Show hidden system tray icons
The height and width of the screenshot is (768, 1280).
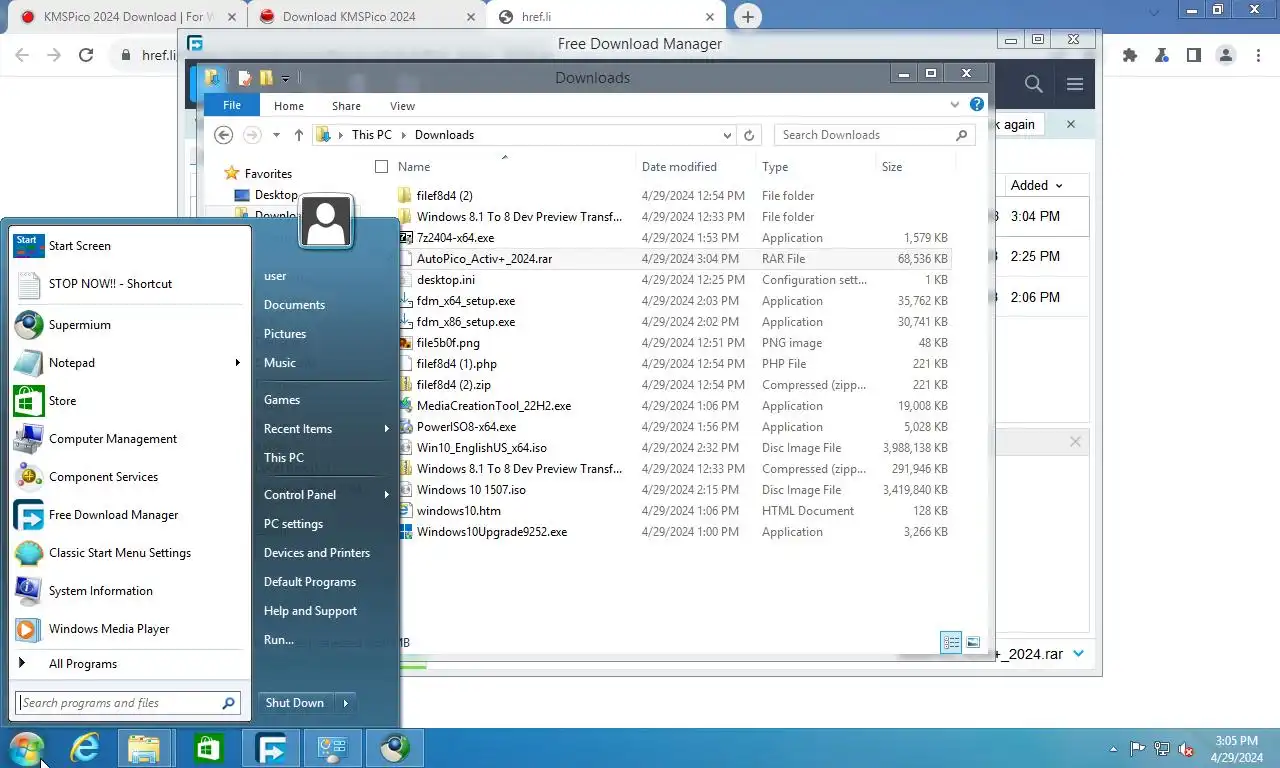tap(1113, 749)
